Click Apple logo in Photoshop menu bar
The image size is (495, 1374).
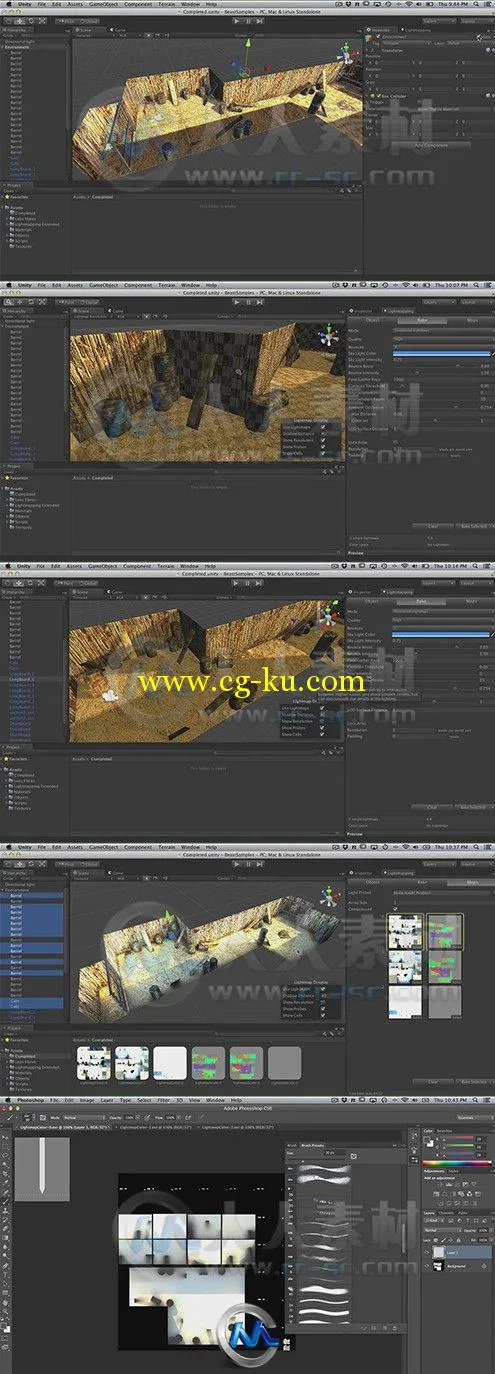8,1100
